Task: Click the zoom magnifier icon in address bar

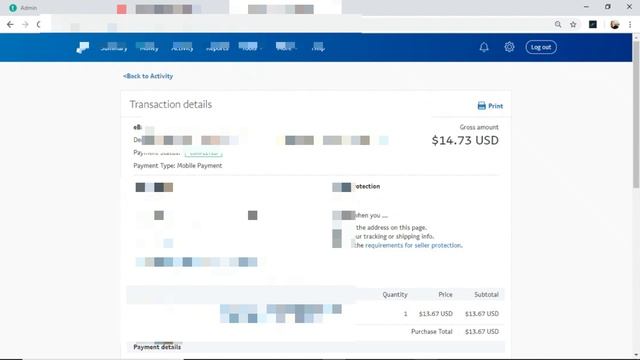Action: pyautogui.click(x=558, y=24)
